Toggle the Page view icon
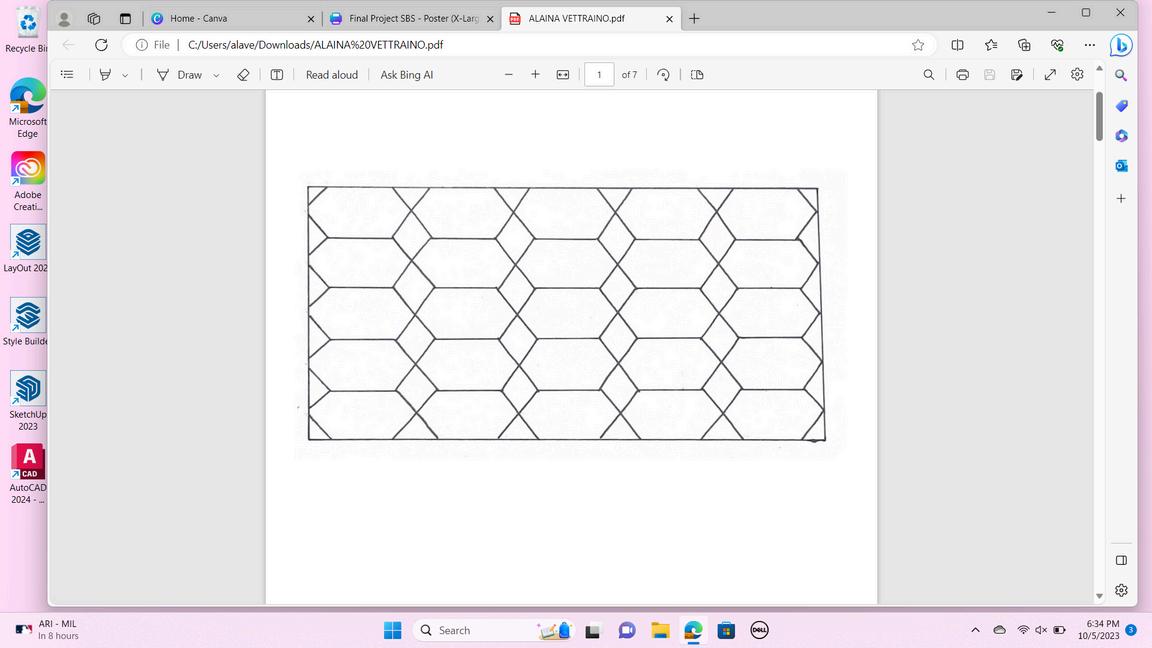The width and height of the screenshot is (1152, 648). point(697,74)
